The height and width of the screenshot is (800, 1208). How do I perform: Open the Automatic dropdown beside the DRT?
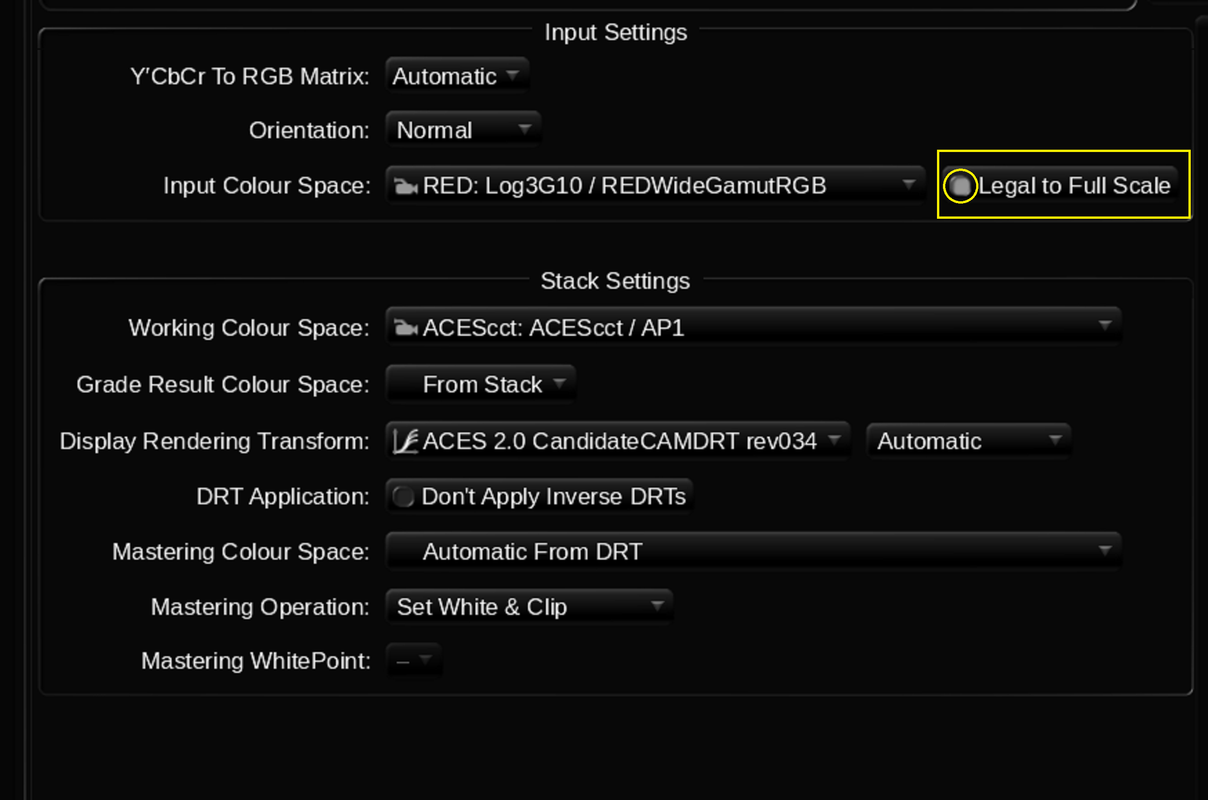pos(968,441)
